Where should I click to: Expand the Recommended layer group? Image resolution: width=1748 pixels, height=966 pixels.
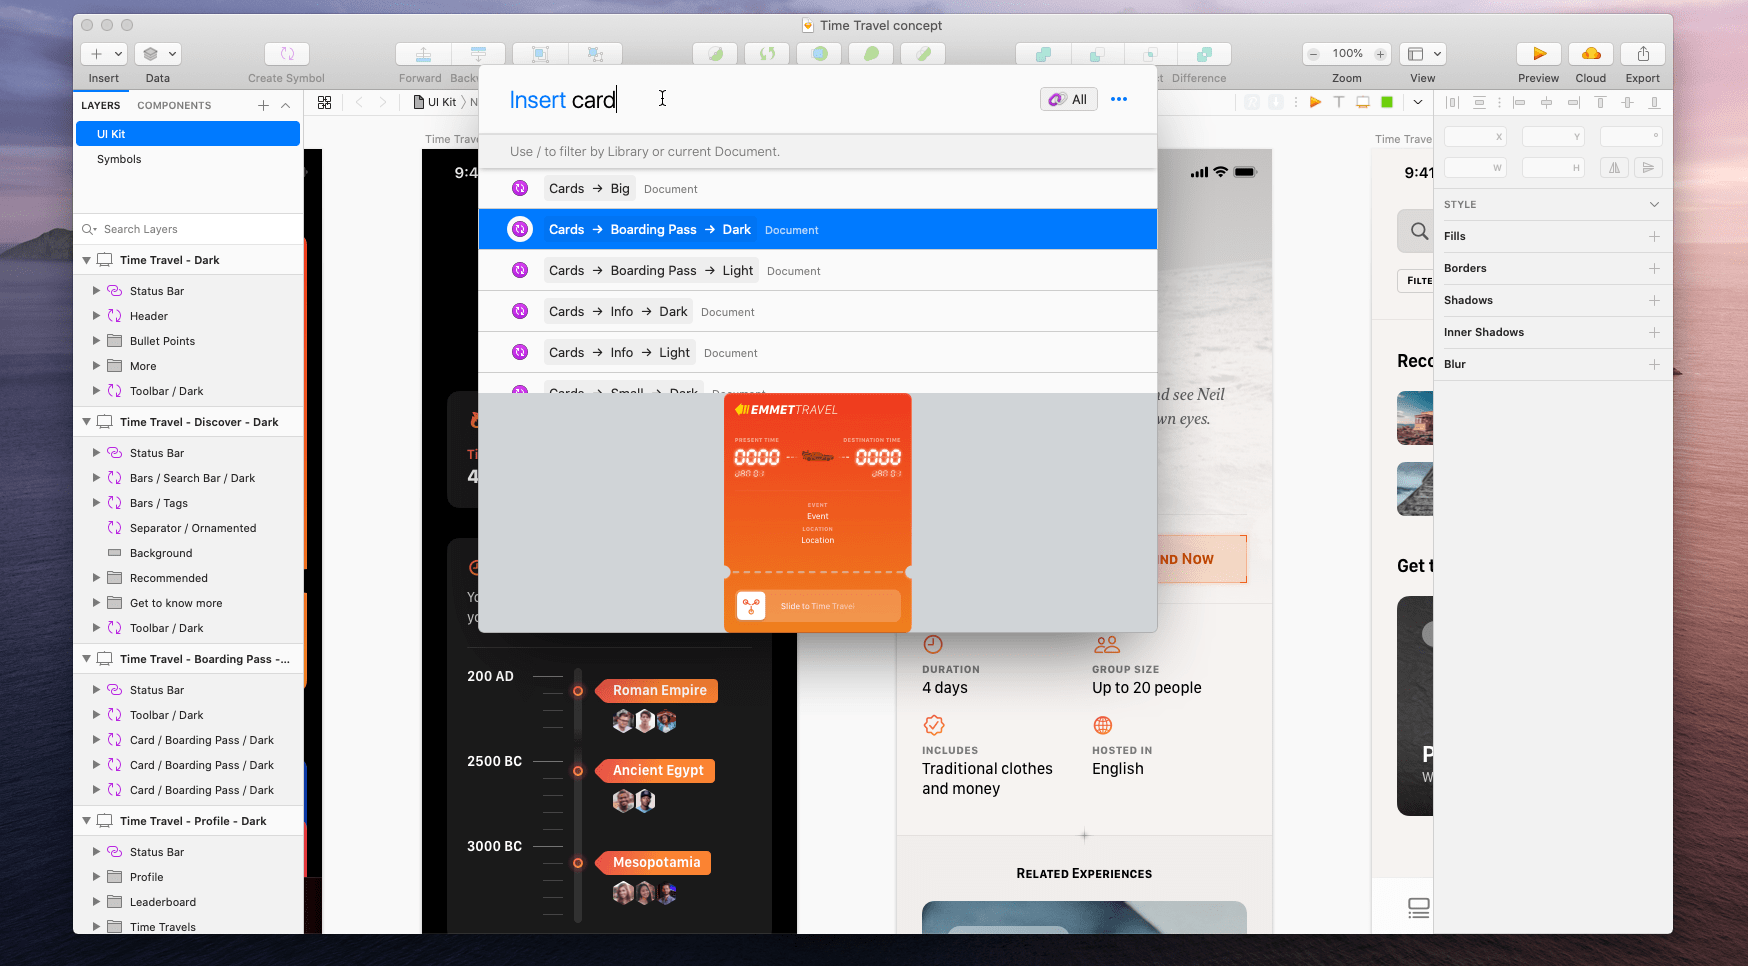tap(96, 577)
